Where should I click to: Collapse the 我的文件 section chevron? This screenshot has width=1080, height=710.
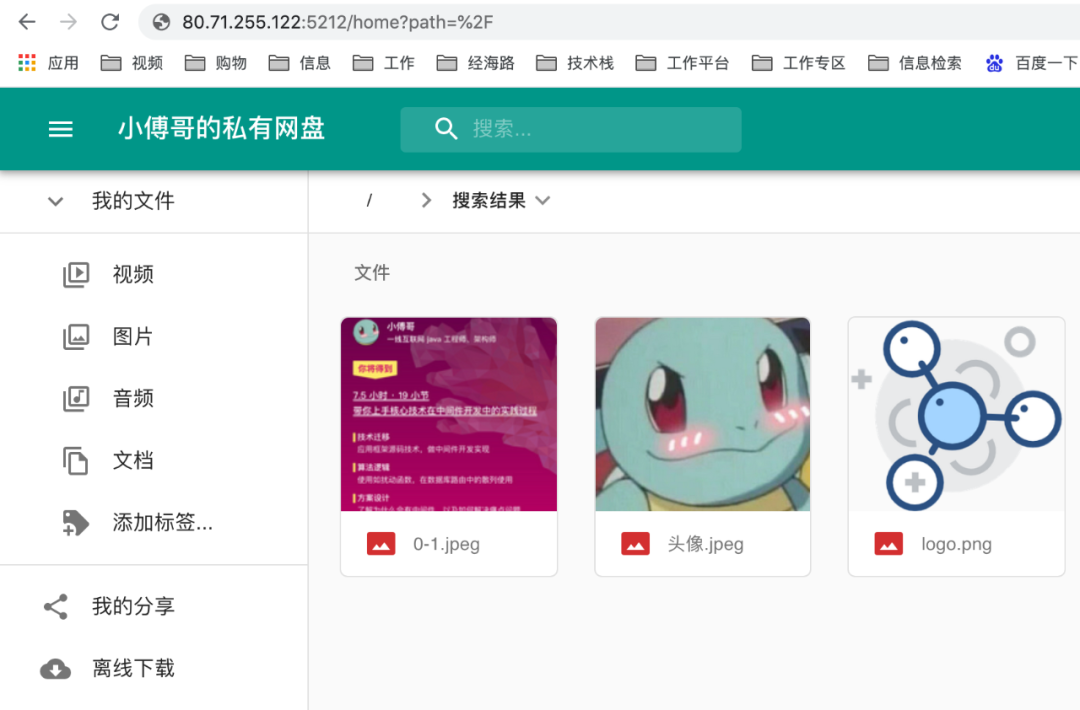tap(56, 201)
